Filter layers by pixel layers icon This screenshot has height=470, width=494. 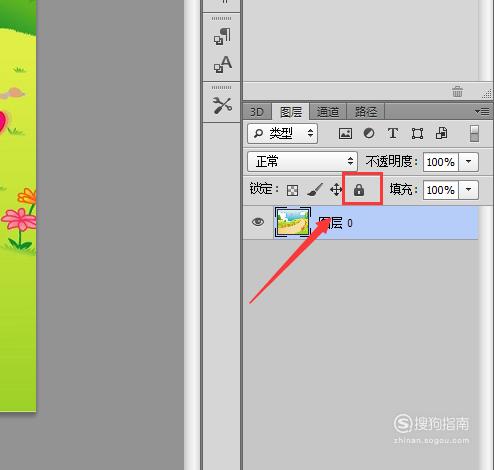coord(345,134)
